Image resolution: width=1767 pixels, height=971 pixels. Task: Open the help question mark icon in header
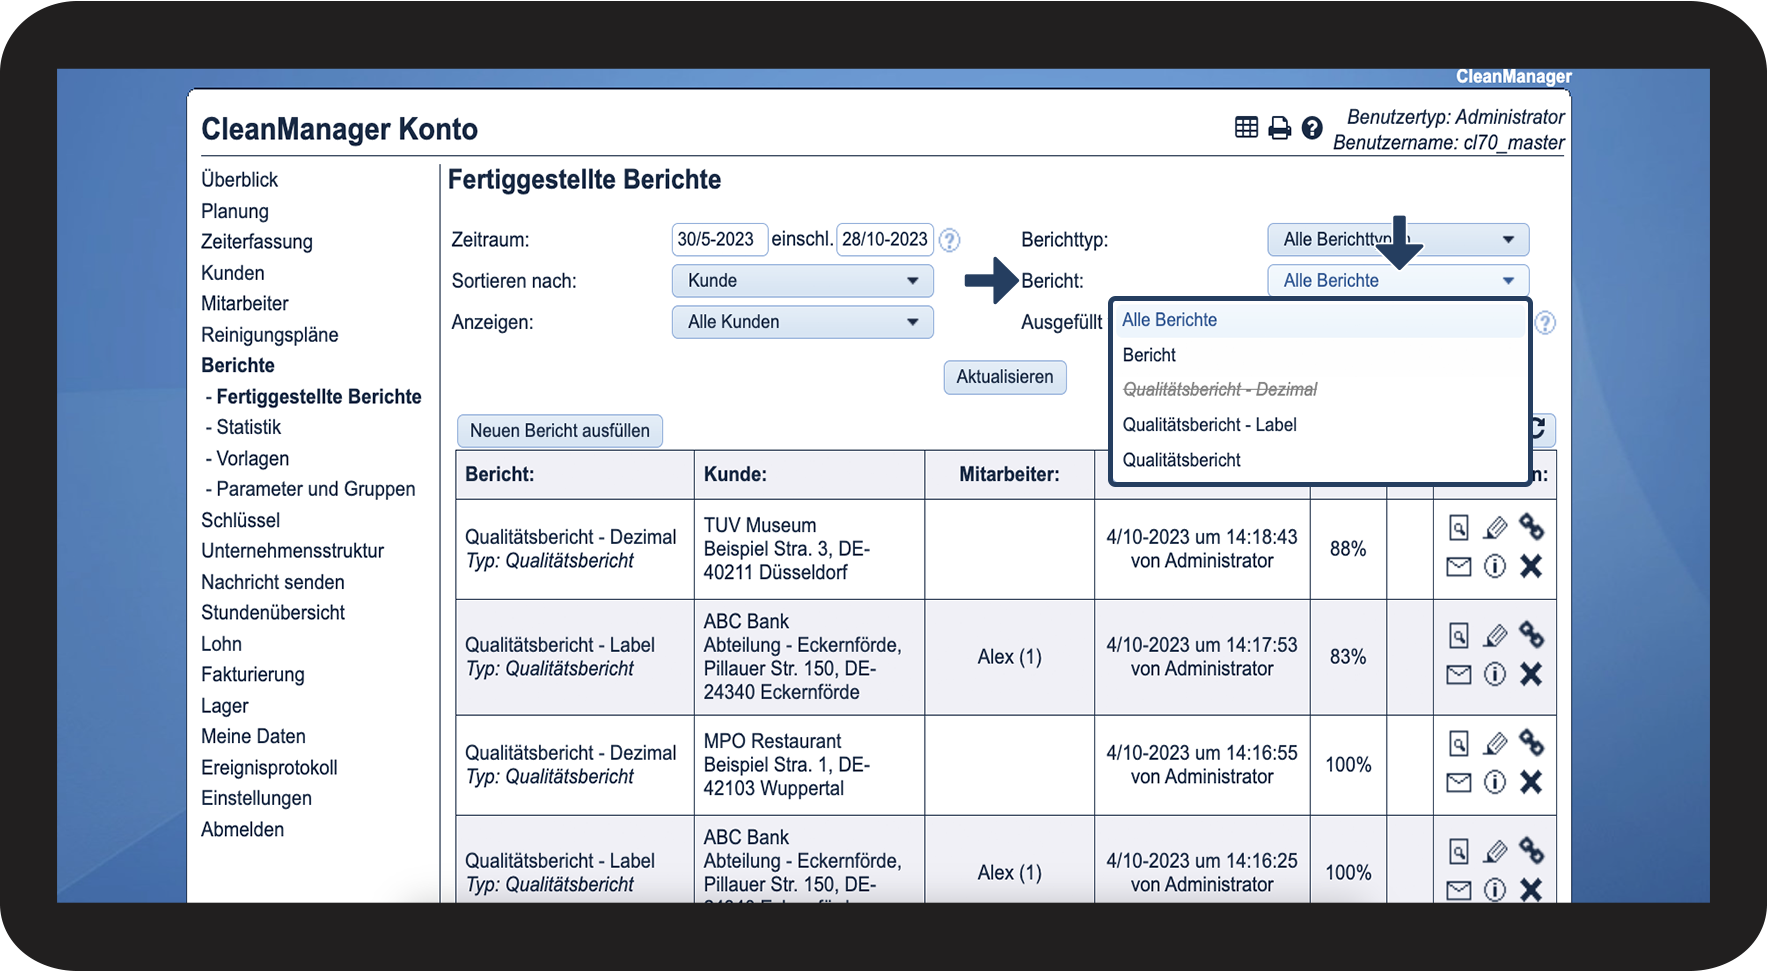(x=1312, y=127)
